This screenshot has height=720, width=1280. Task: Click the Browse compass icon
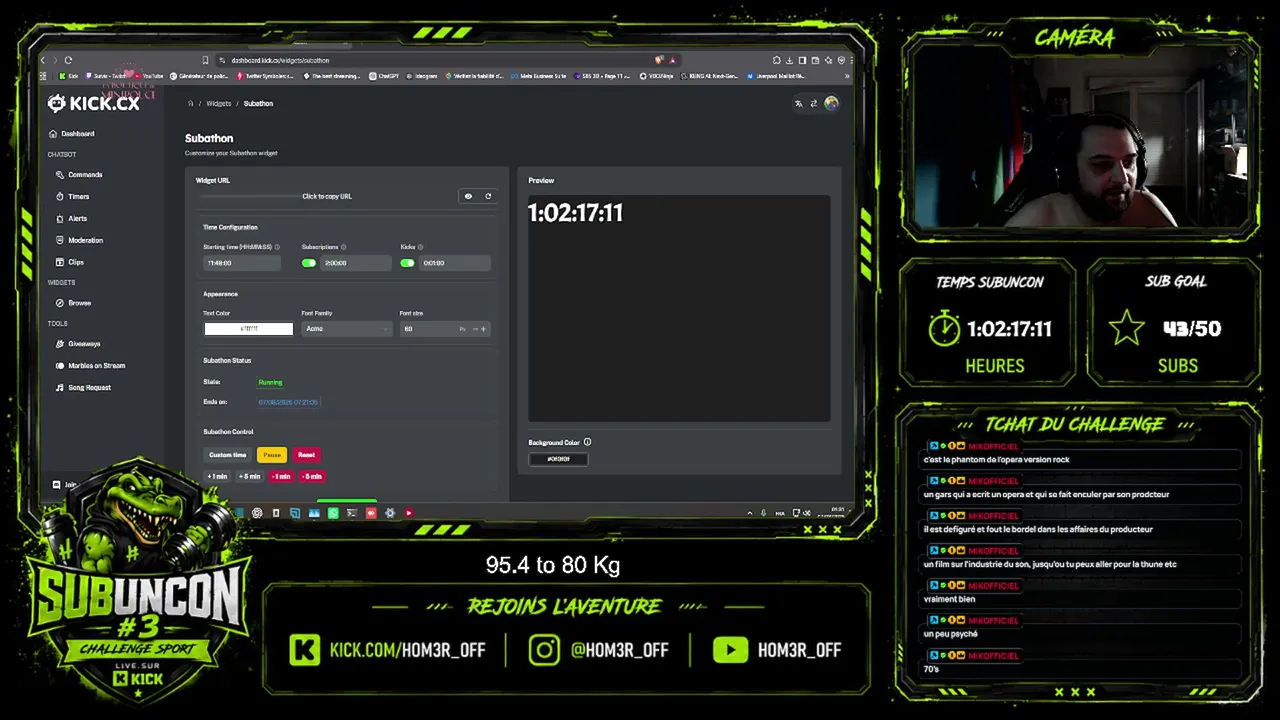click(x=60, y=303)
